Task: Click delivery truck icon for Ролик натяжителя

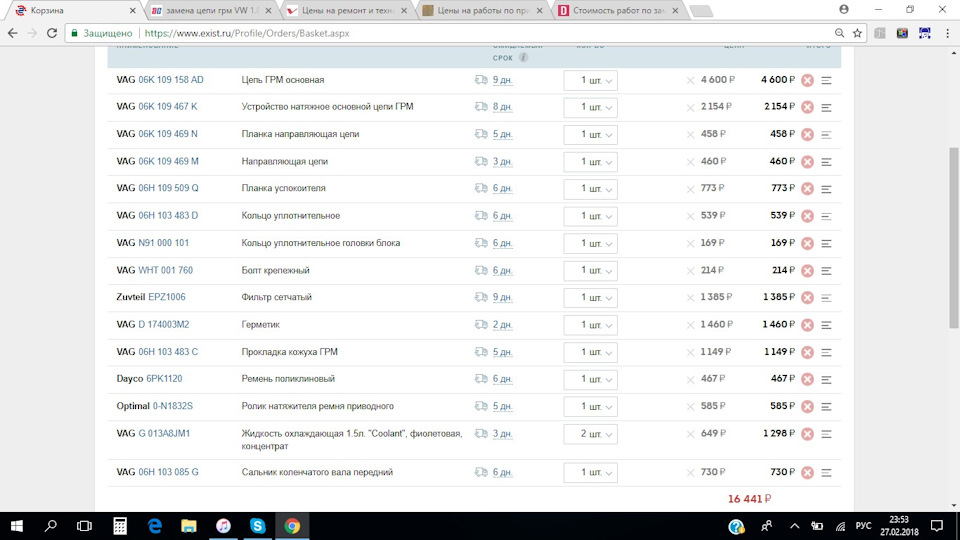Action: pos(481,406)
